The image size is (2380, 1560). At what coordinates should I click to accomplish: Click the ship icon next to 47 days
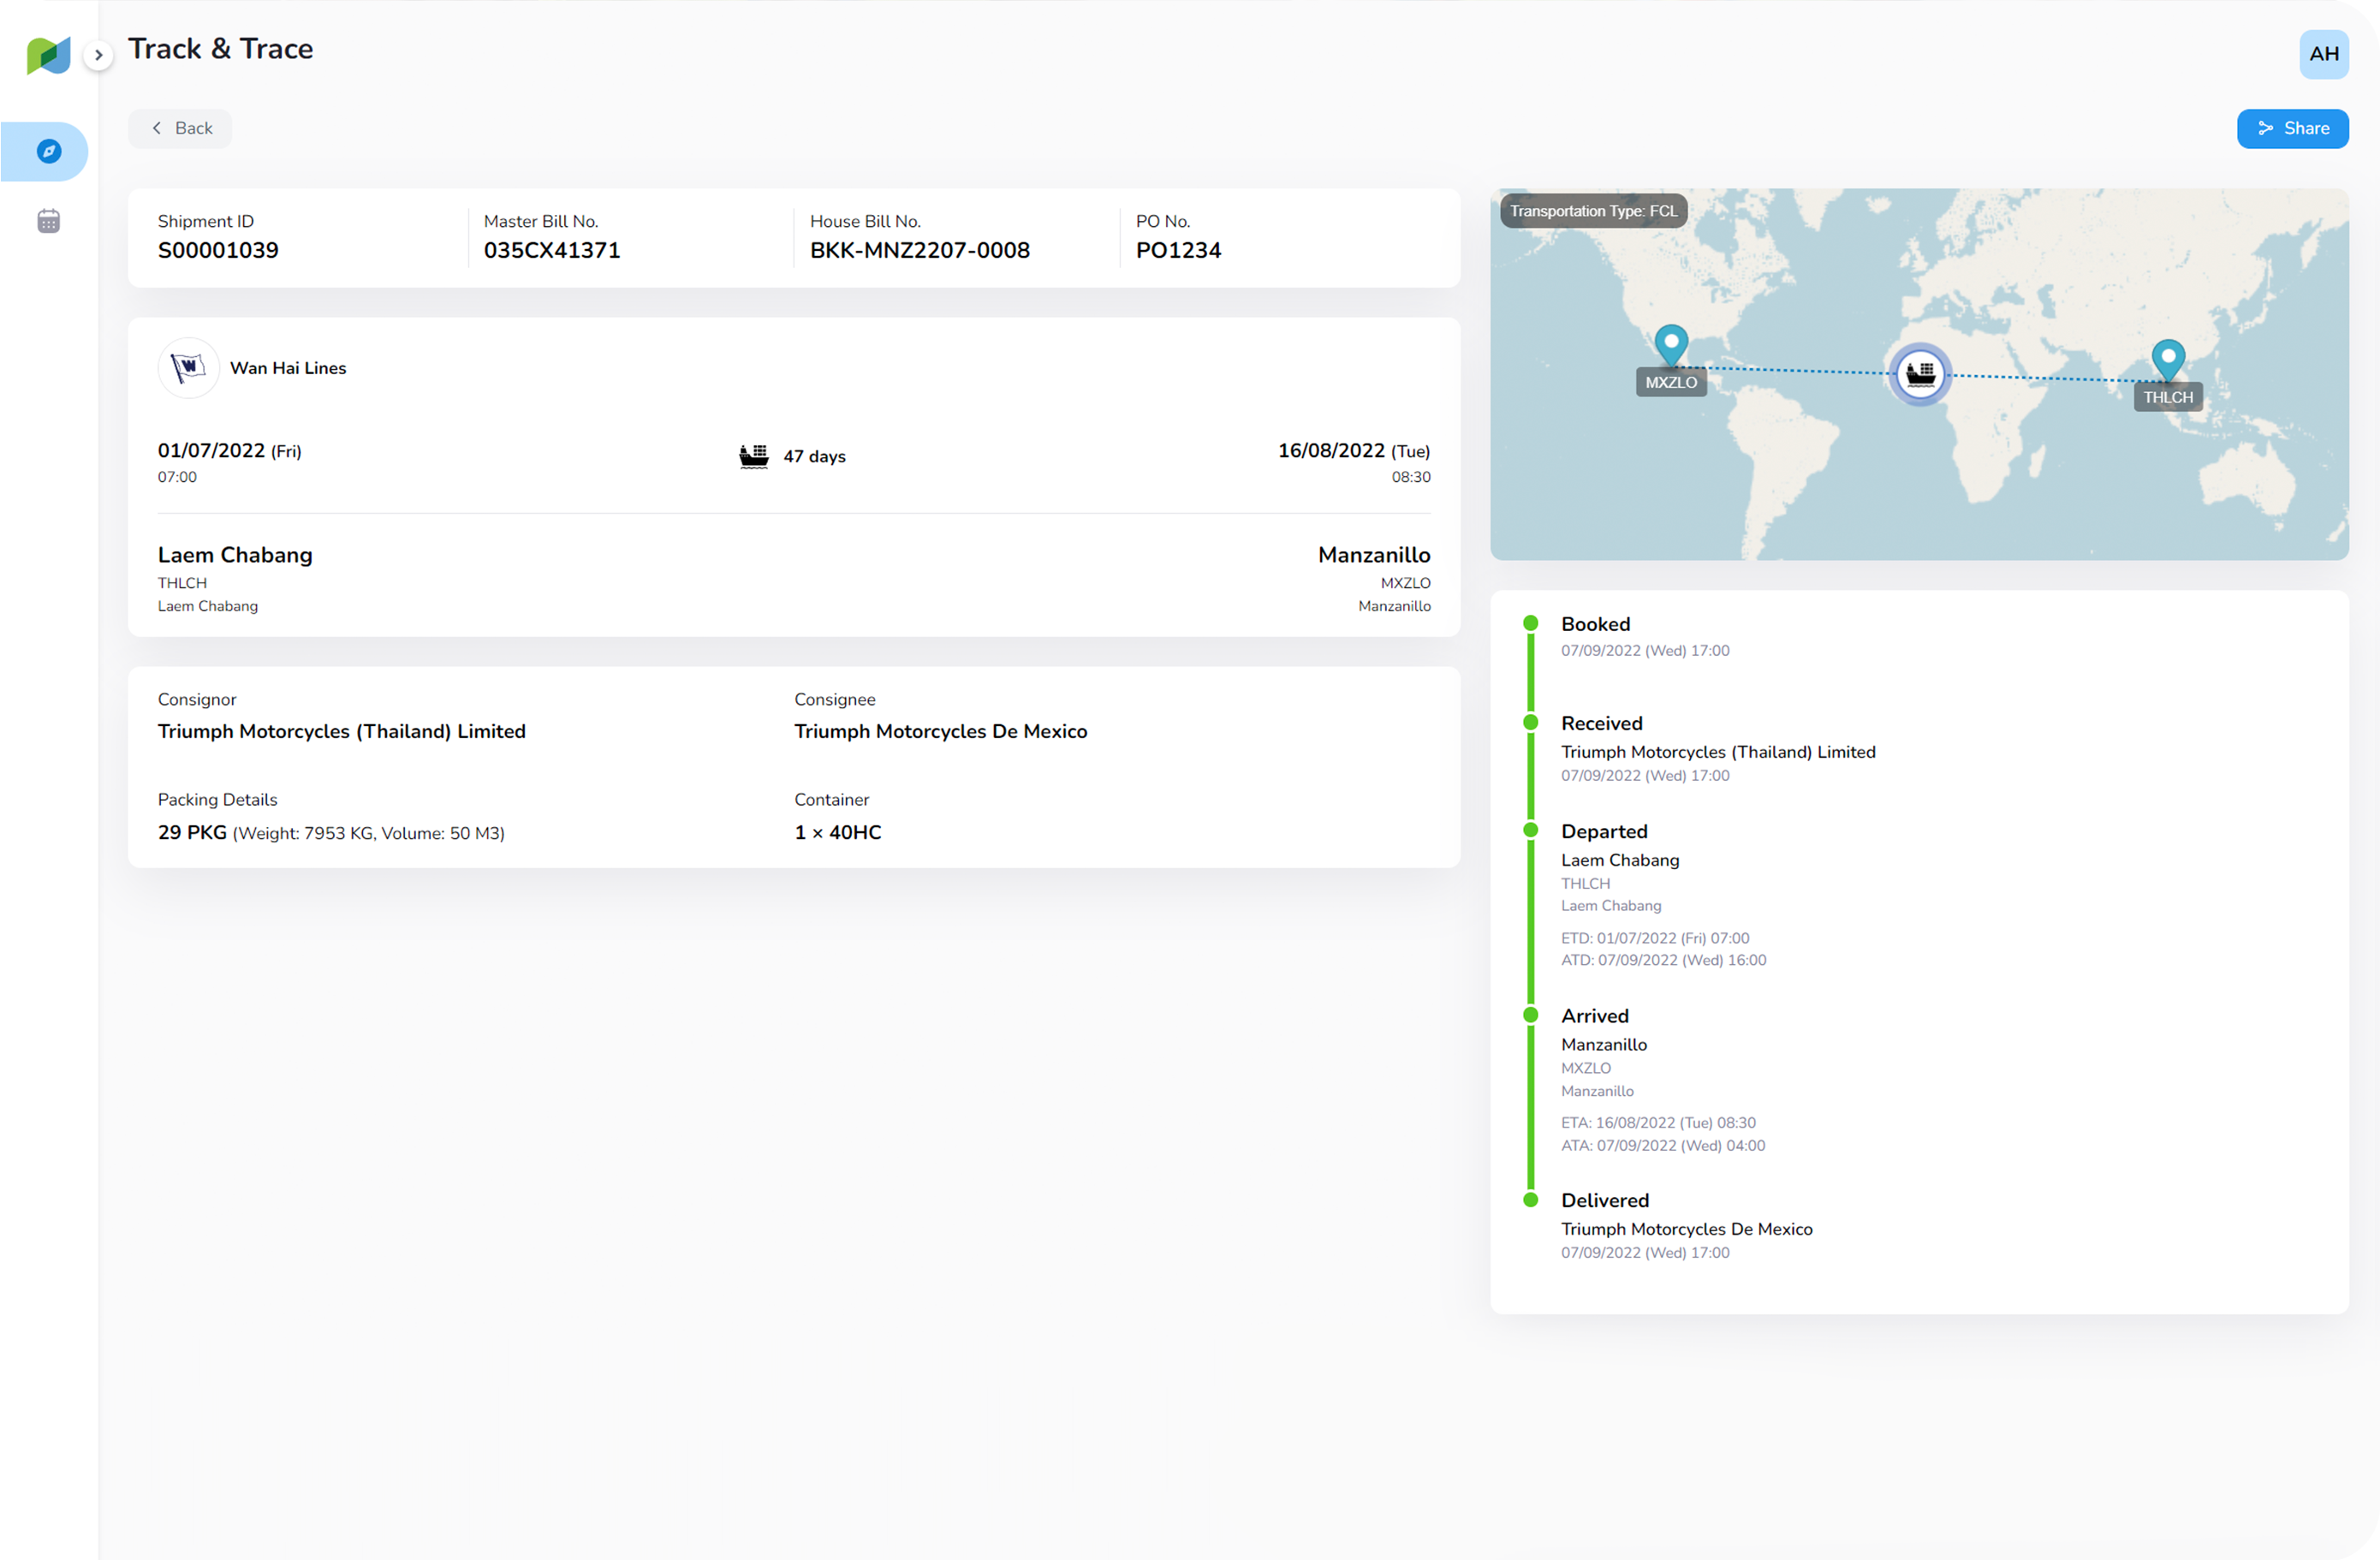[x=754, y=456]
